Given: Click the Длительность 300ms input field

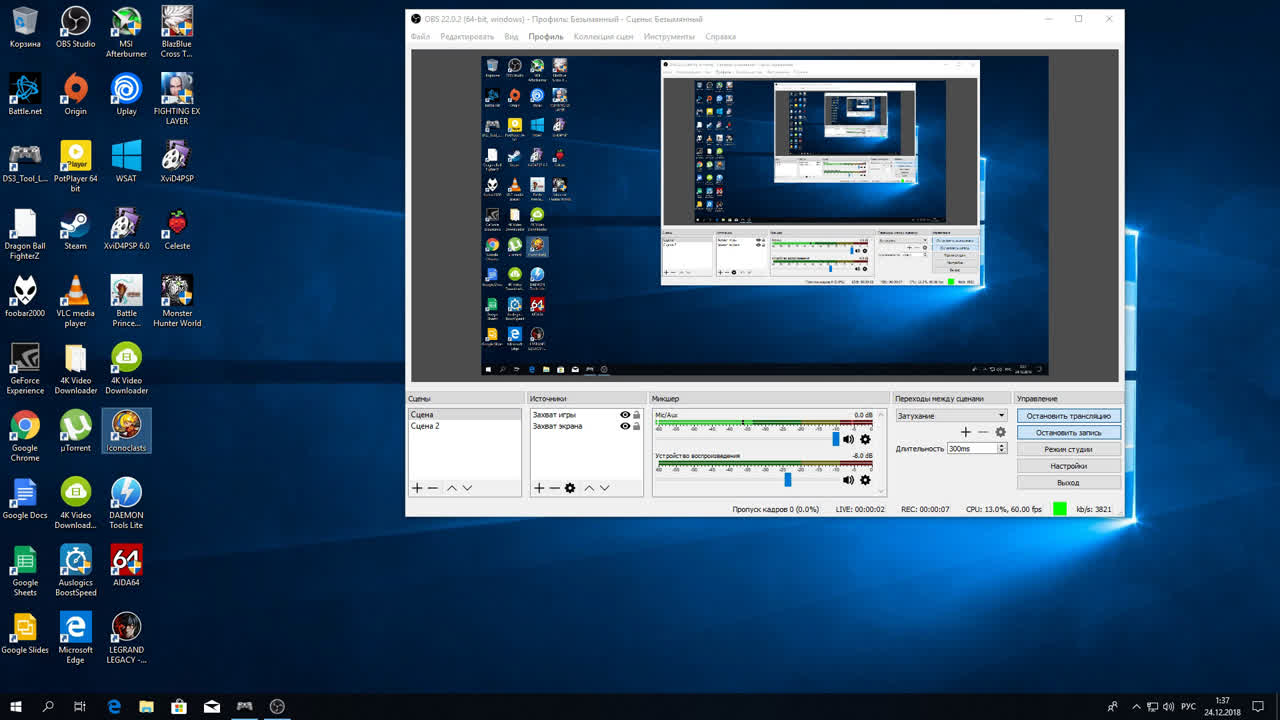Looking at the screenshot, I should tap(973, 449).
